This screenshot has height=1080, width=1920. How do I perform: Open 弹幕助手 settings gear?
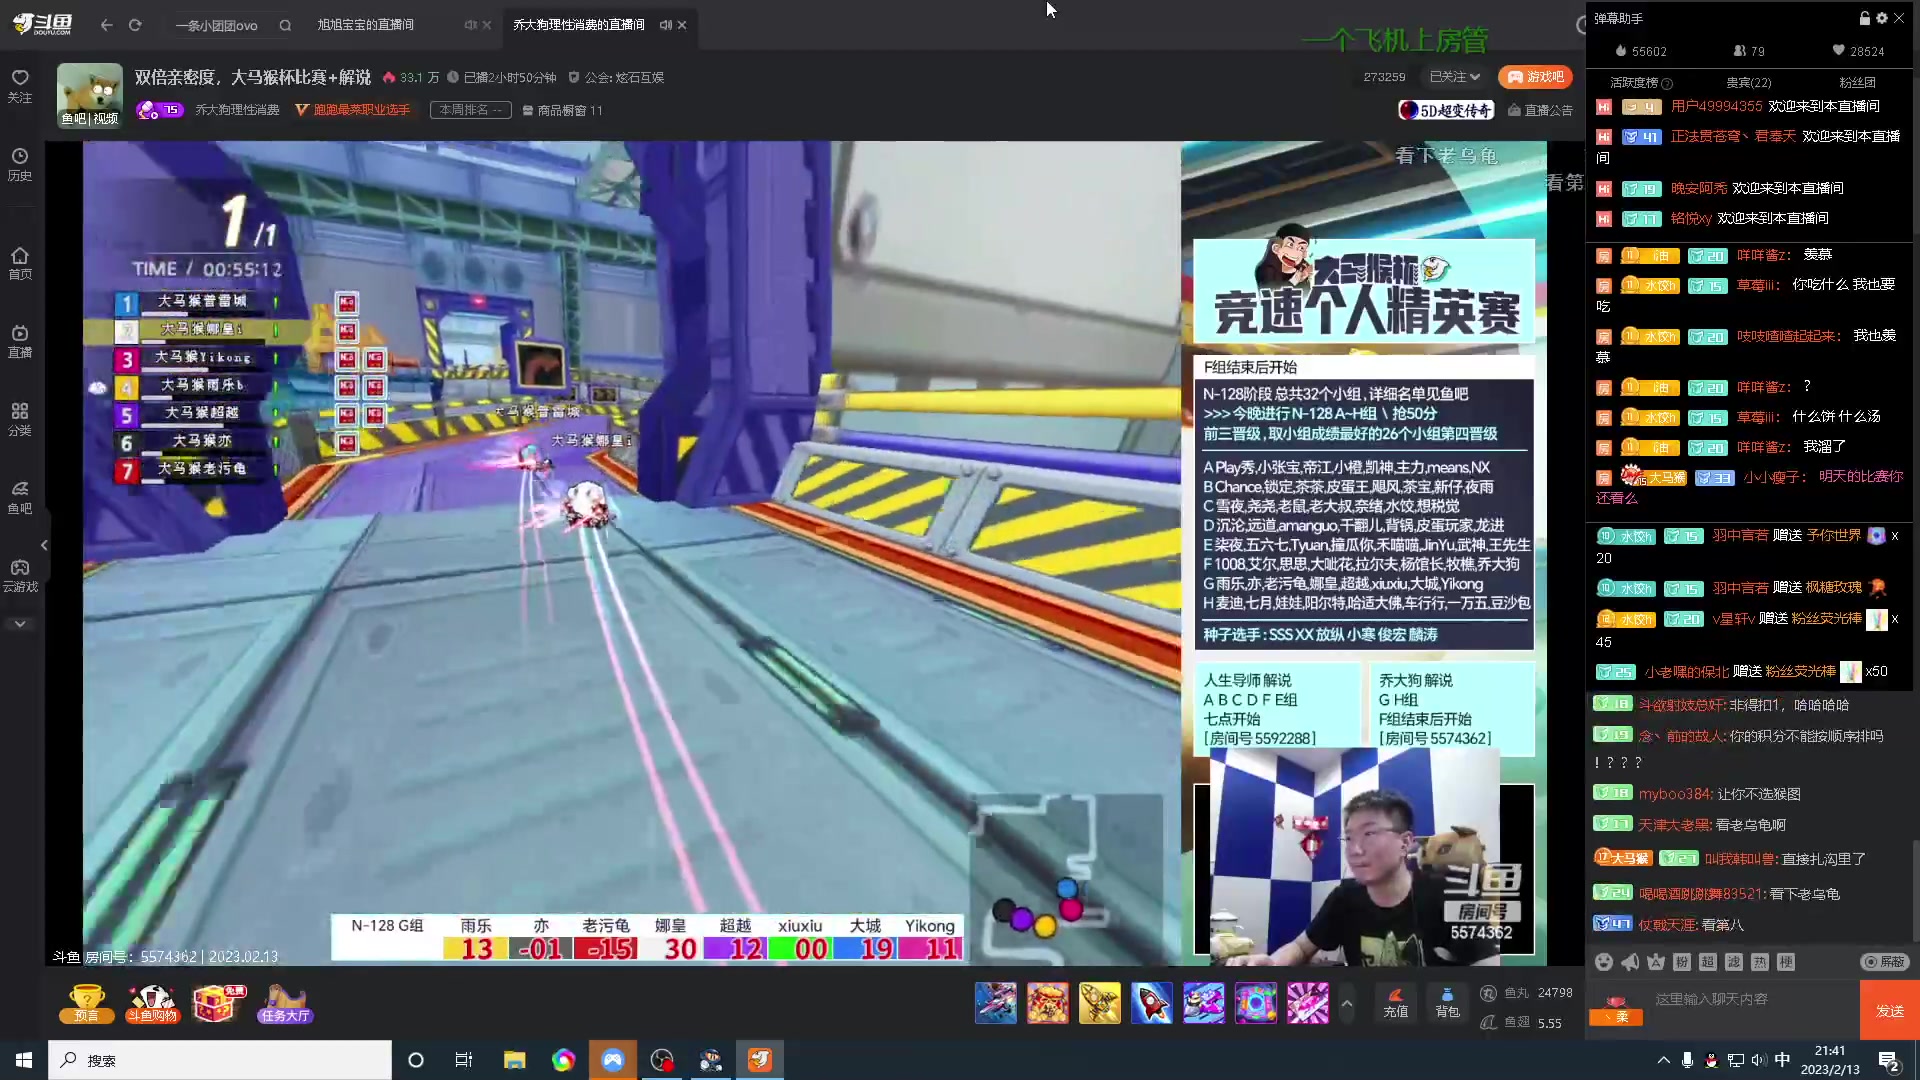click(x=1882, y=18)
